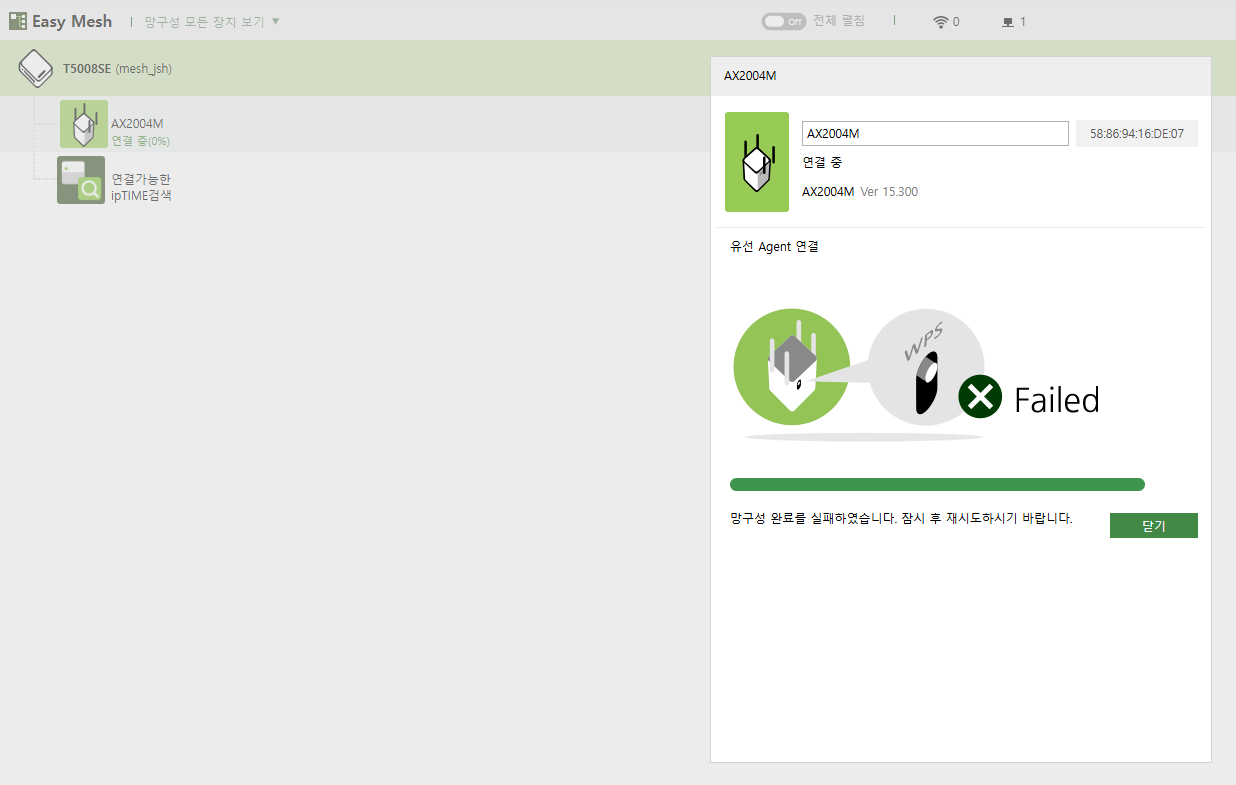This screenshot has width=1236, height=785.
Task: Click the large AX2004M device thumbnail
Action: [757, 162]
